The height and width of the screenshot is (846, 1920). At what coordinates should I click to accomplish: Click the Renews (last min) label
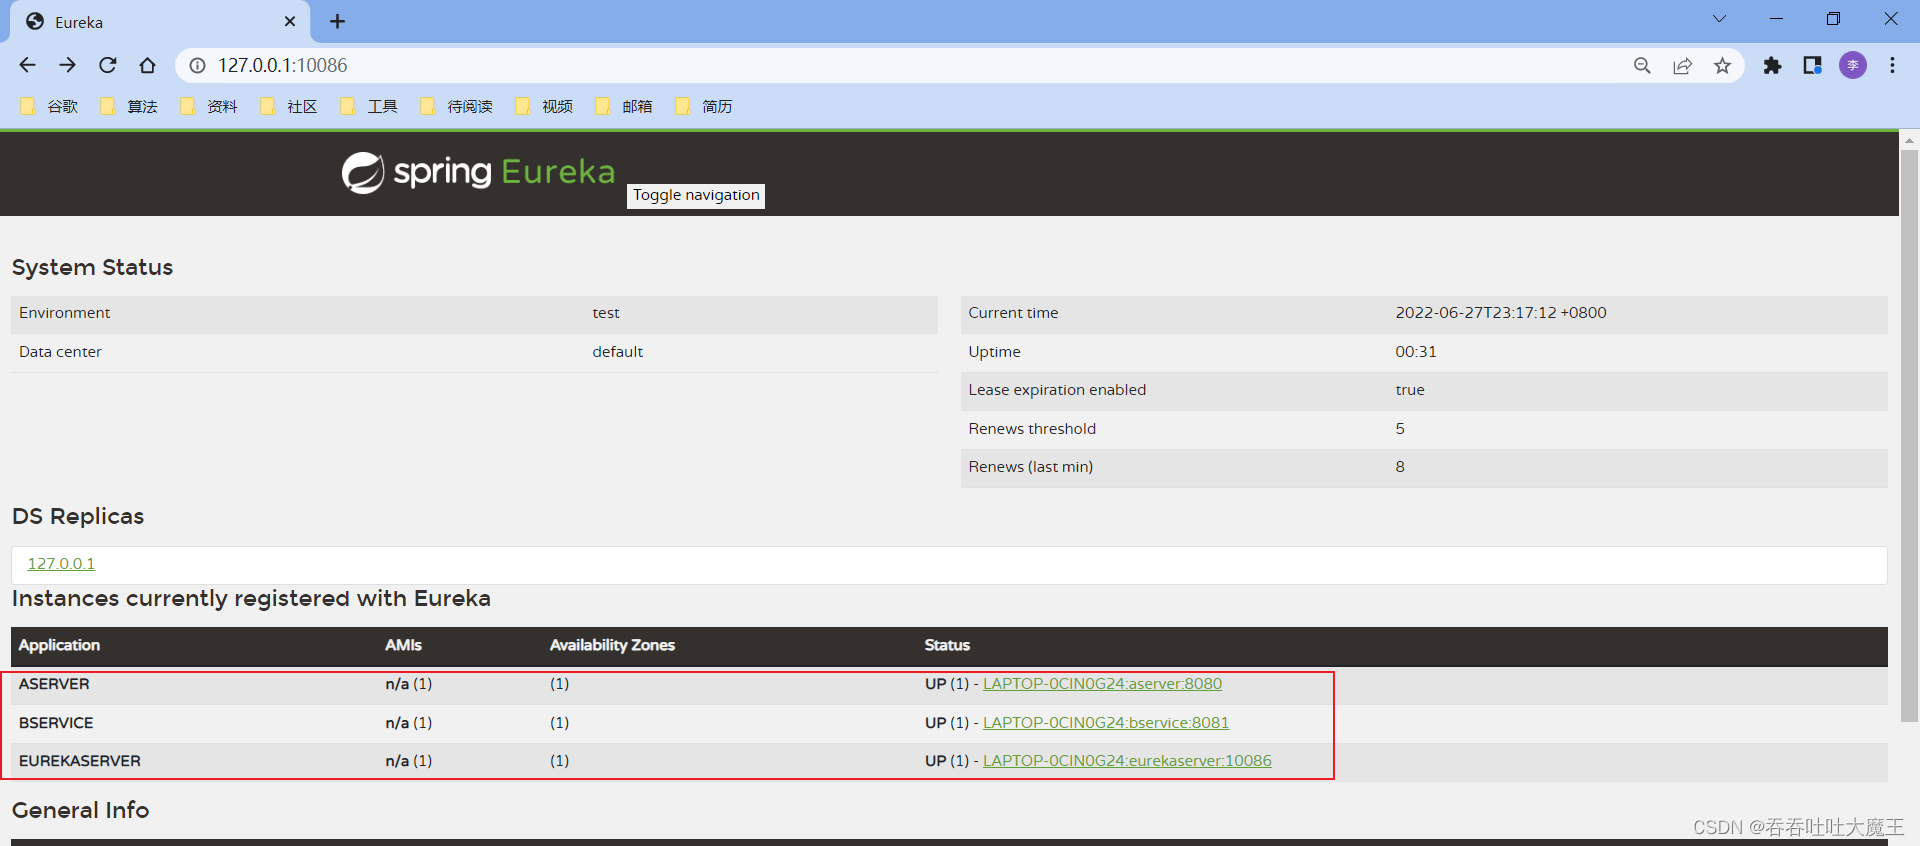1031,467
